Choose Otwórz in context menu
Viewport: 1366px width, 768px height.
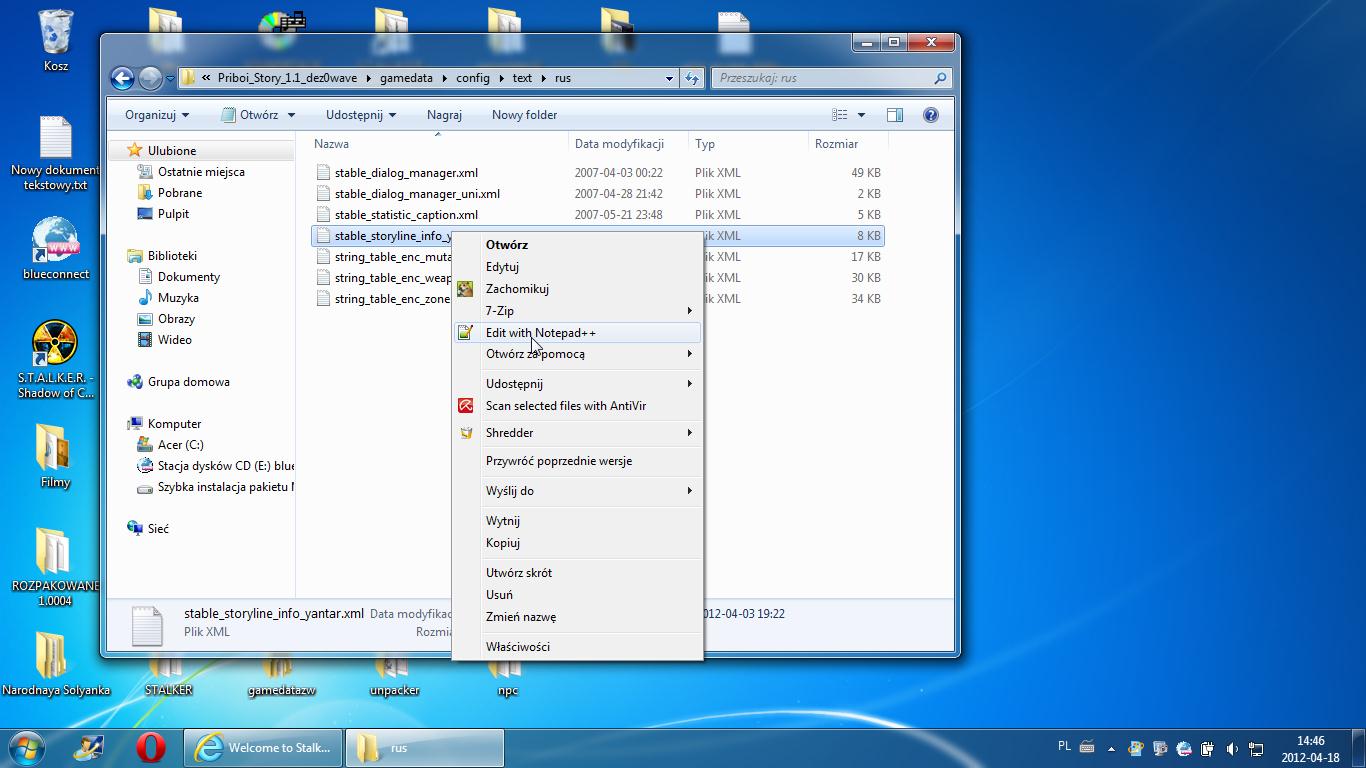pos(577,245)
